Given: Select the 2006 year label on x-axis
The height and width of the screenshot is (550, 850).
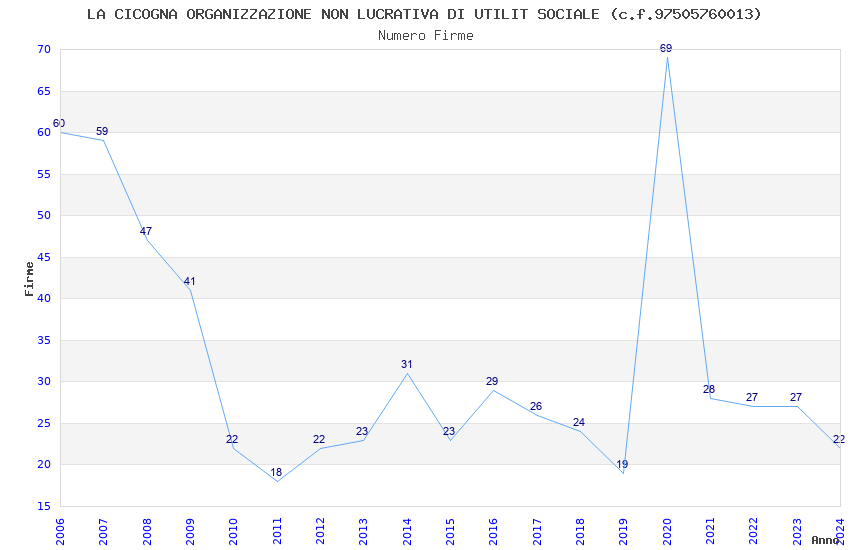Looking at the screenshot, I should (60, 532).
